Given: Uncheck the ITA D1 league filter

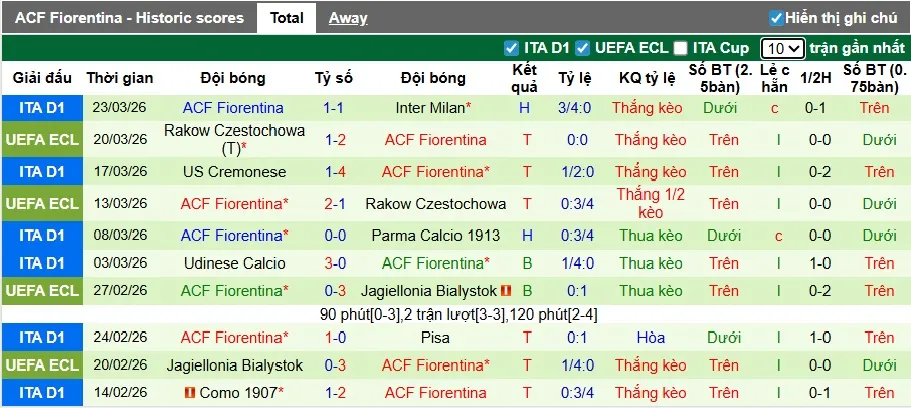Looking at the screenshot, I should coord(512,48).
